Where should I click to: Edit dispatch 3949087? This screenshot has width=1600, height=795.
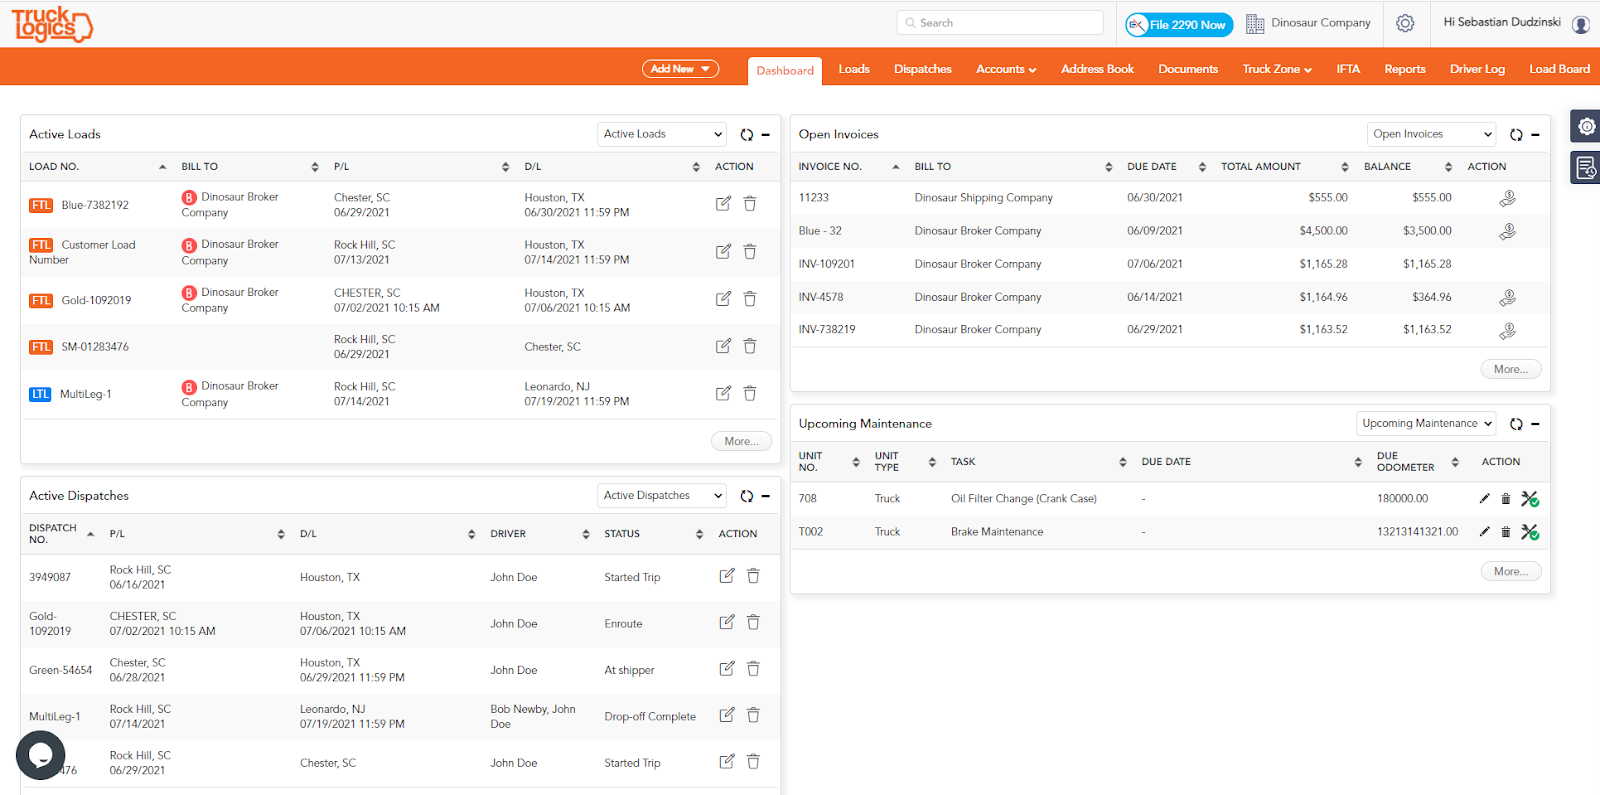pyautogui.click(x=727, y=576)
